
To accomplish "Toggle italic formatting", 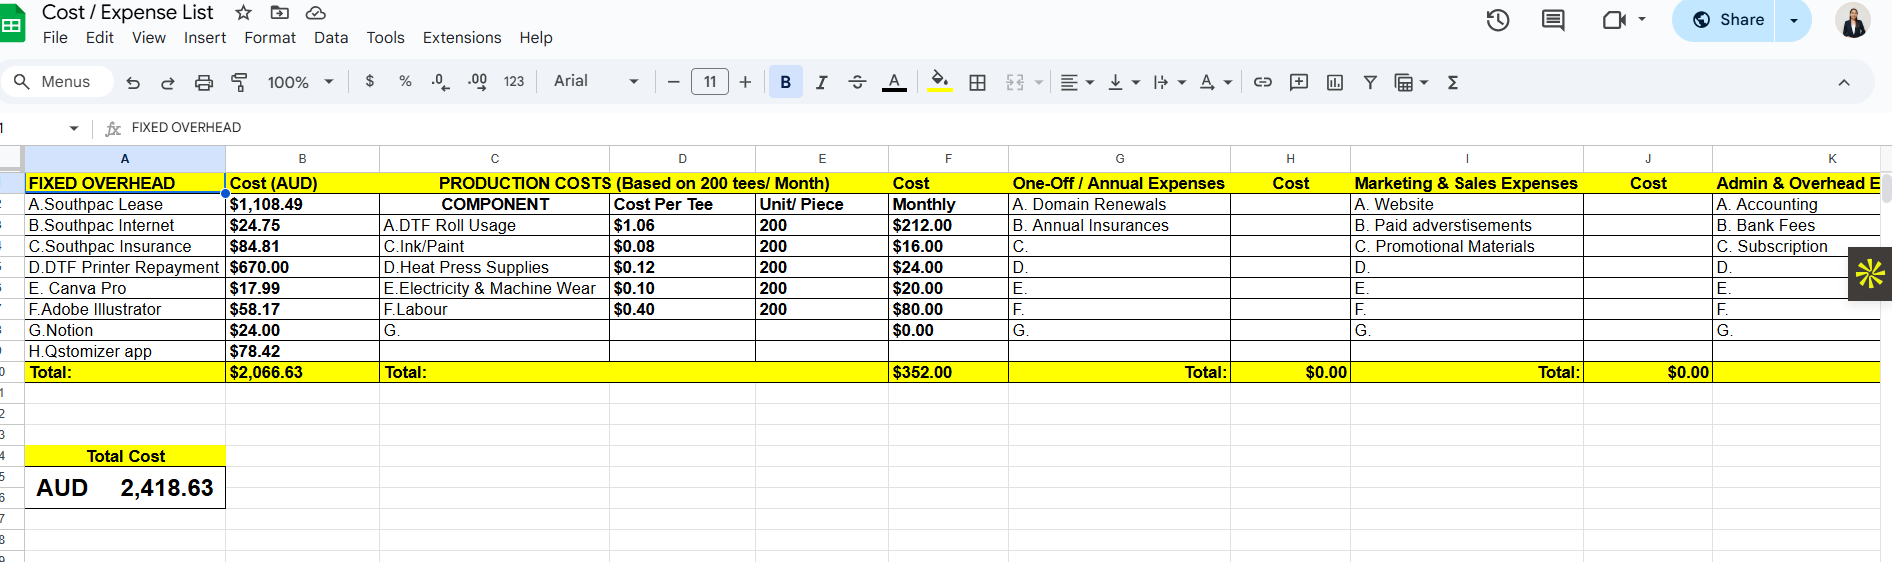I will coord(821,83).
